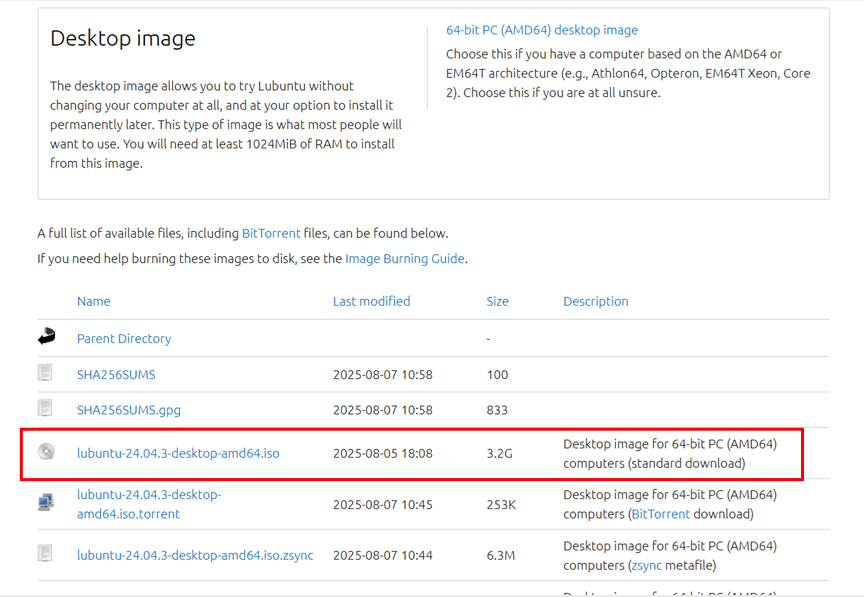
Task: Click the 2025-08-07 10:58 date in the SHA256SUMS row
Action: click(383, 375)
